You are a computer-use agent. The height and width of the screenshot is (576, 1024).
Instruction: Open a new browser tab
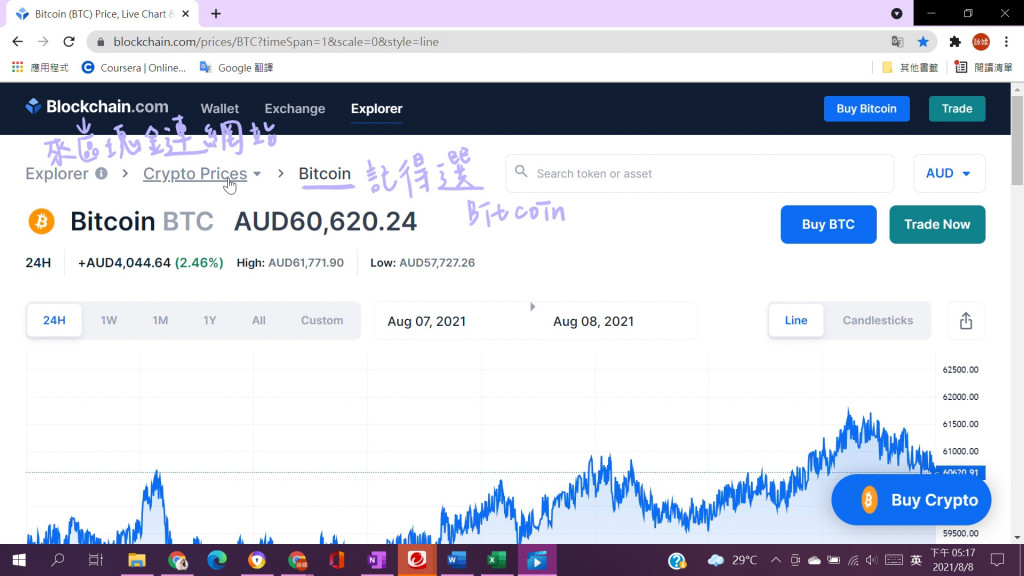pyautogui.click(x=216, y=14)
